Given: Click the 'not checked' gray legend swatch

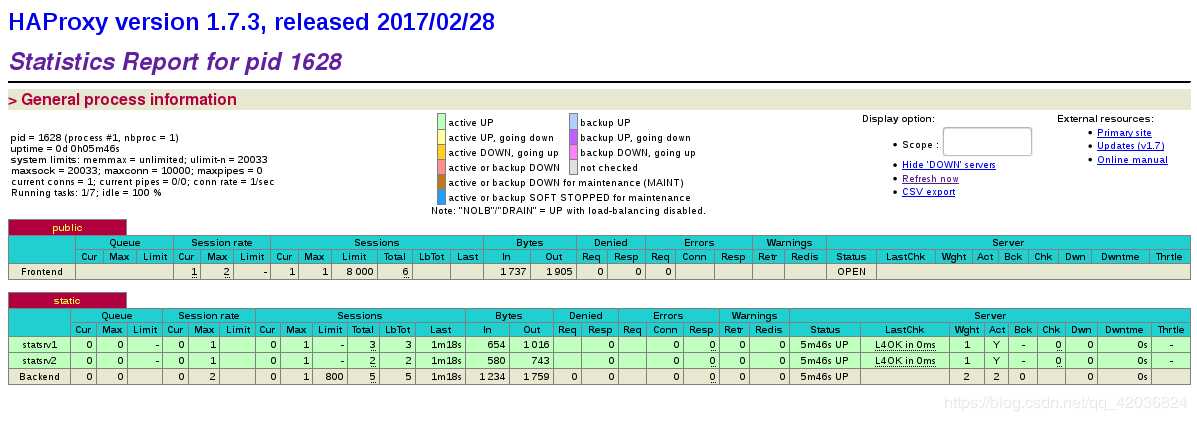Looking at the screenshot, I should tap(573, 167).
